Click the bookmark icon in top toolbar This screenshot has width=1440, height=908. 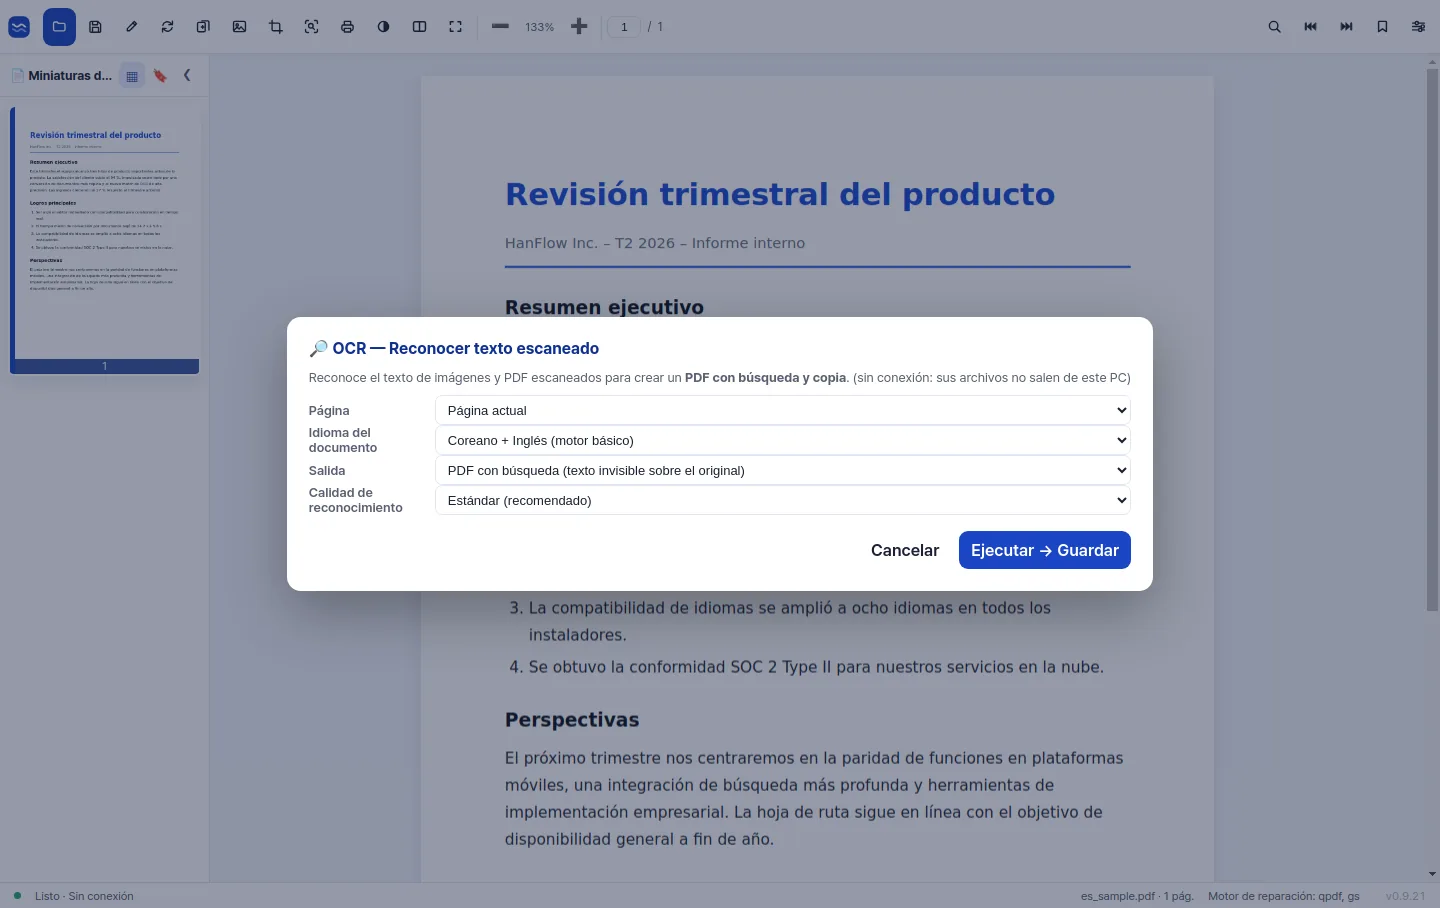[1382, 27]
